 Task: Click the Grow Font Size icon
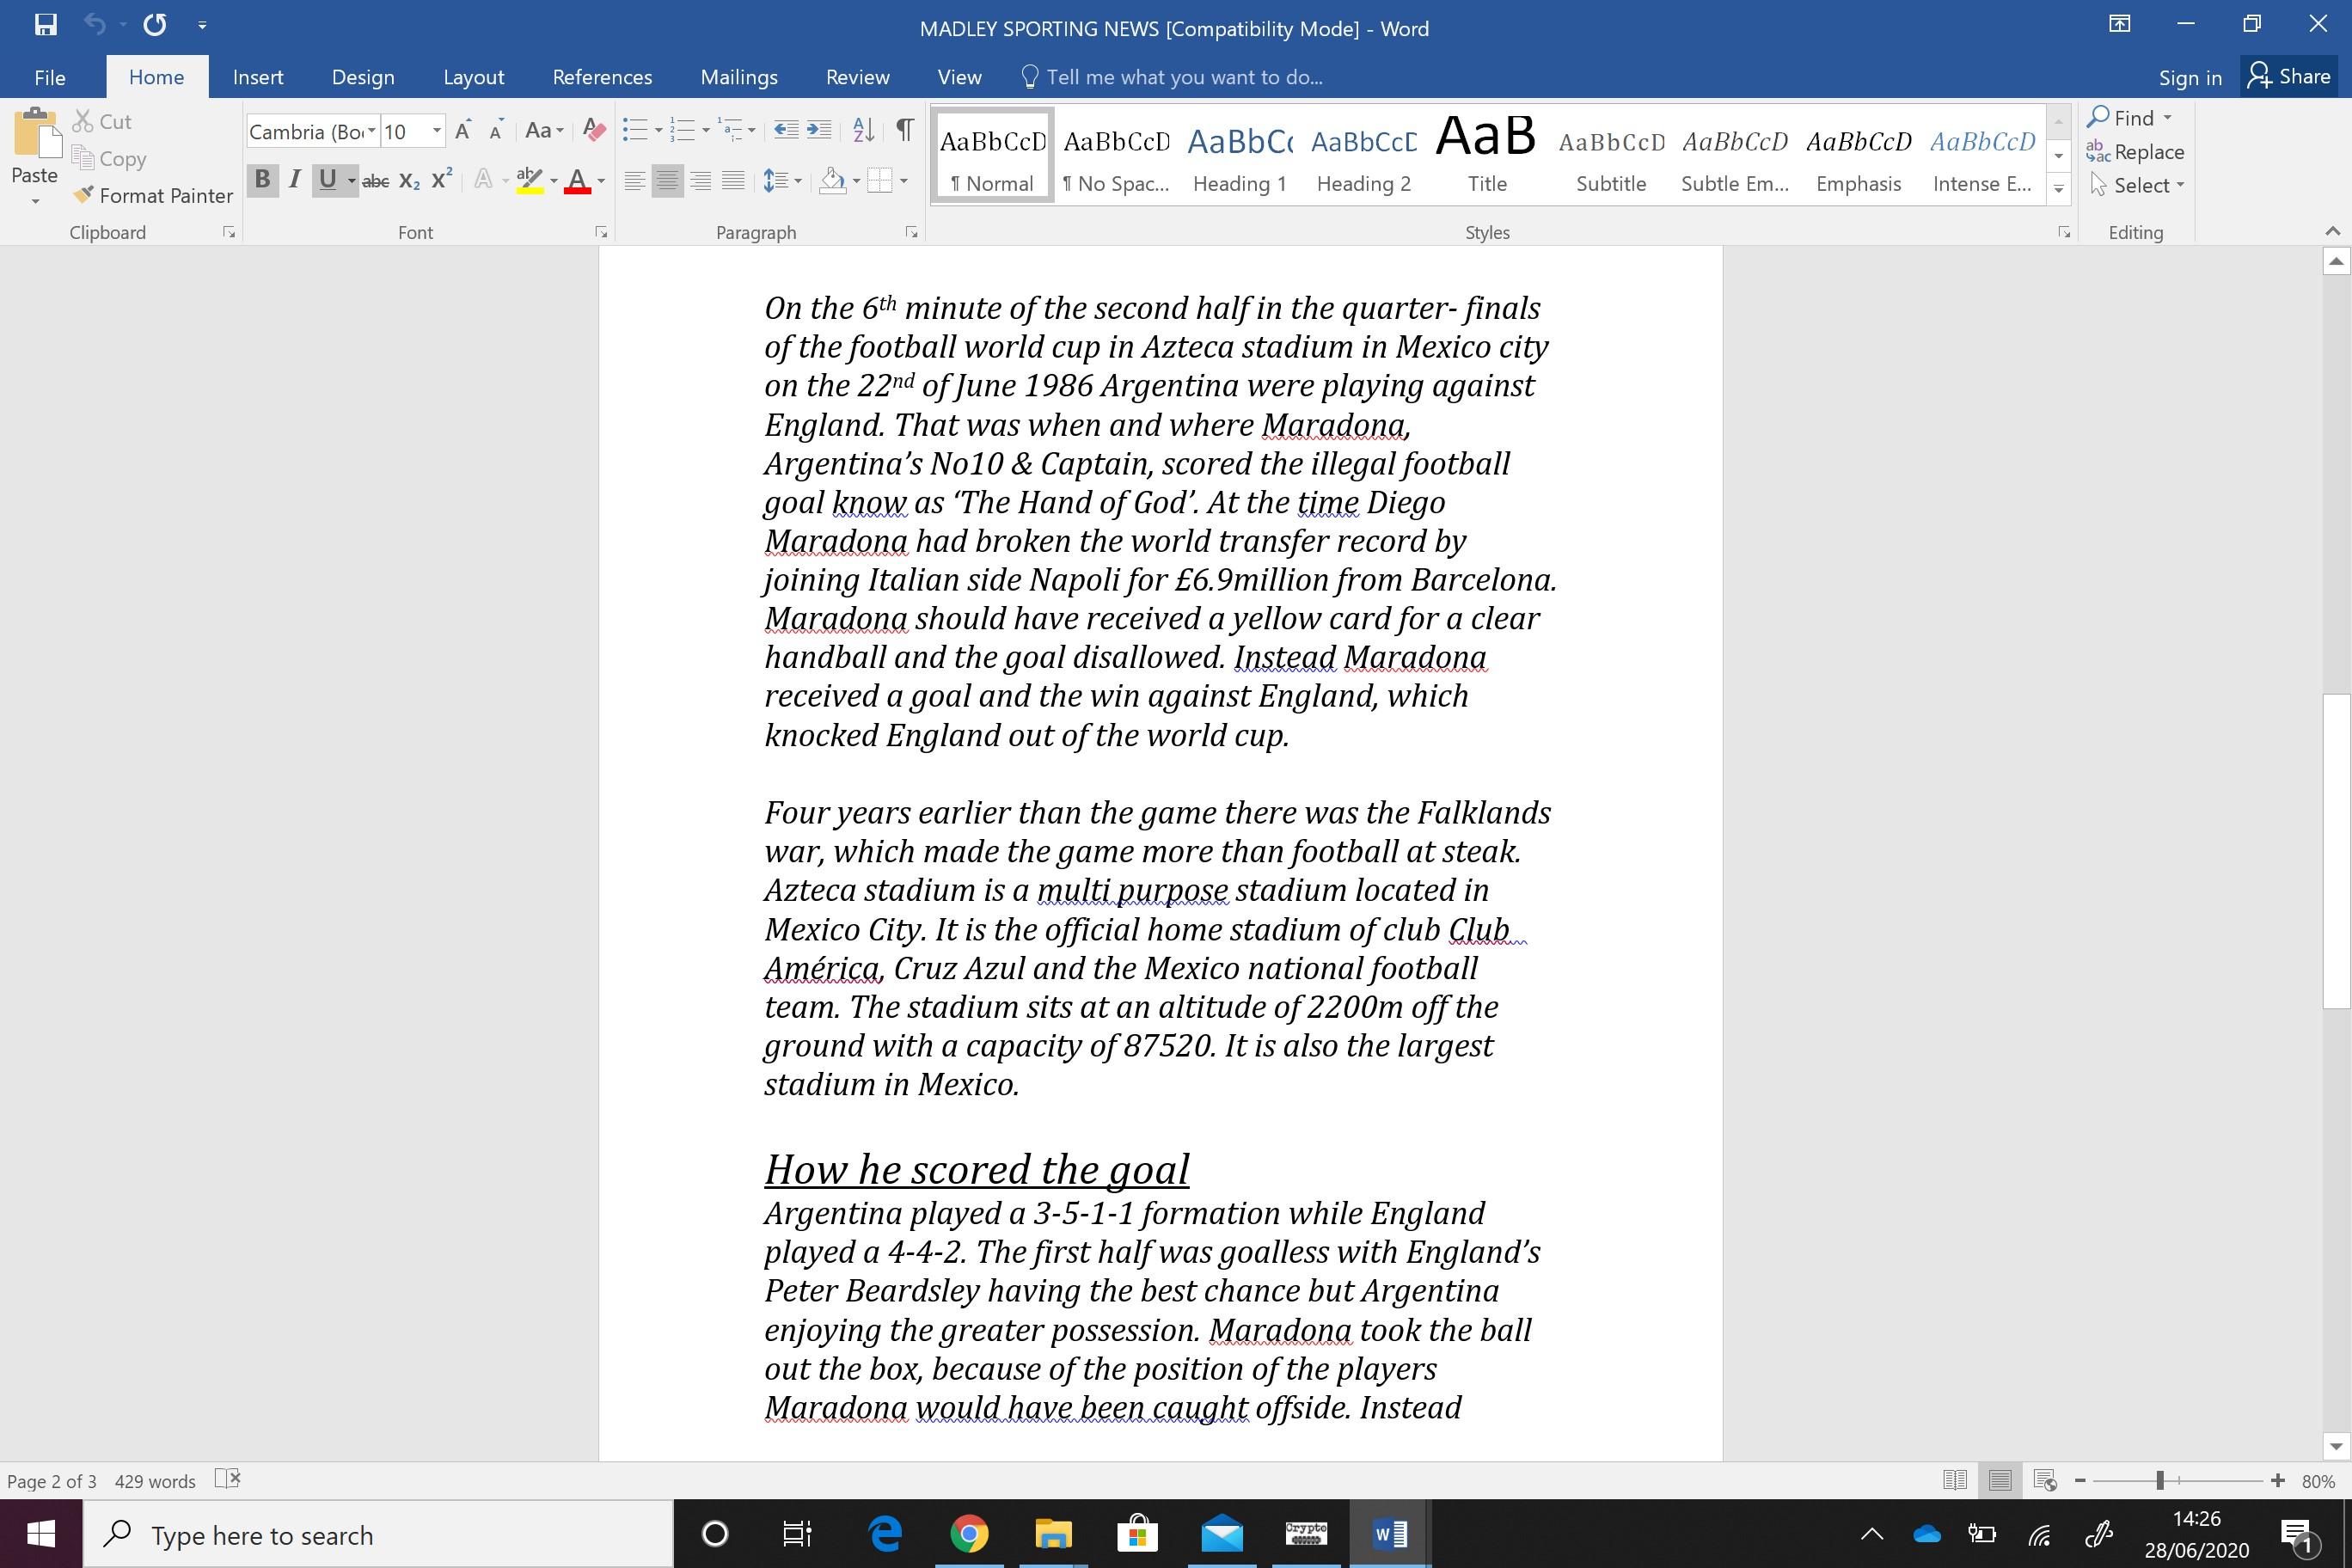(x=462, y=130)
